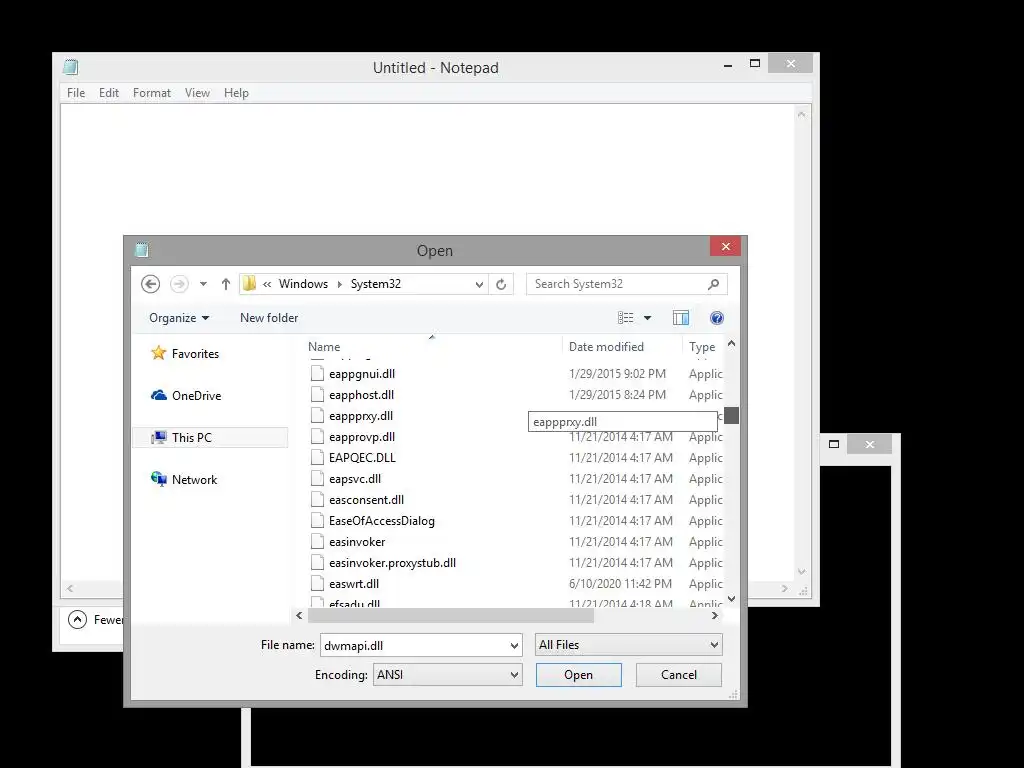1024x768 pixels.
Task: Open dialog Help question mark icon
Action: 716,318
